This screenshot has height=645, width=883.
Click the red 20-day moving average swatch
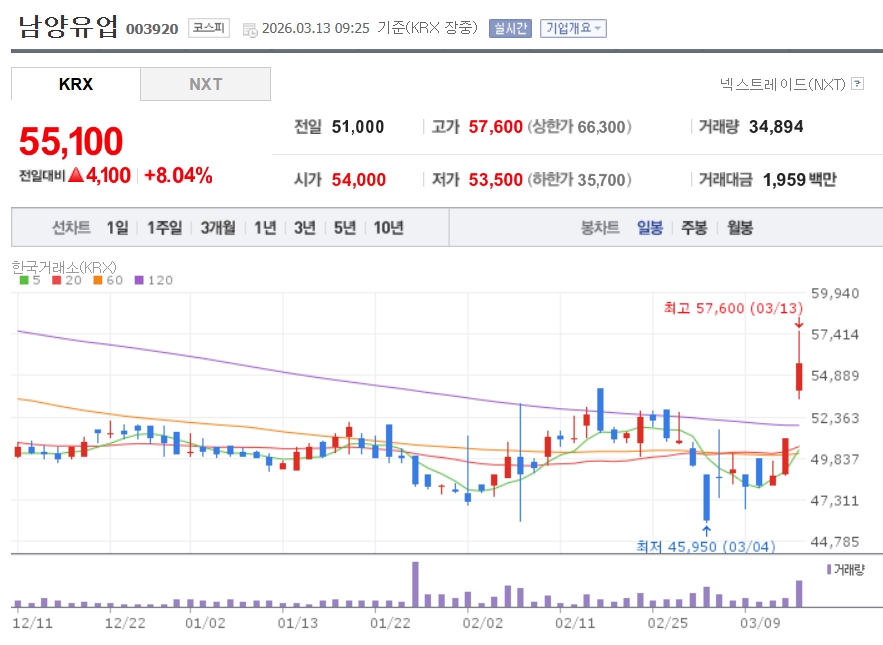(x=56, y=280)
